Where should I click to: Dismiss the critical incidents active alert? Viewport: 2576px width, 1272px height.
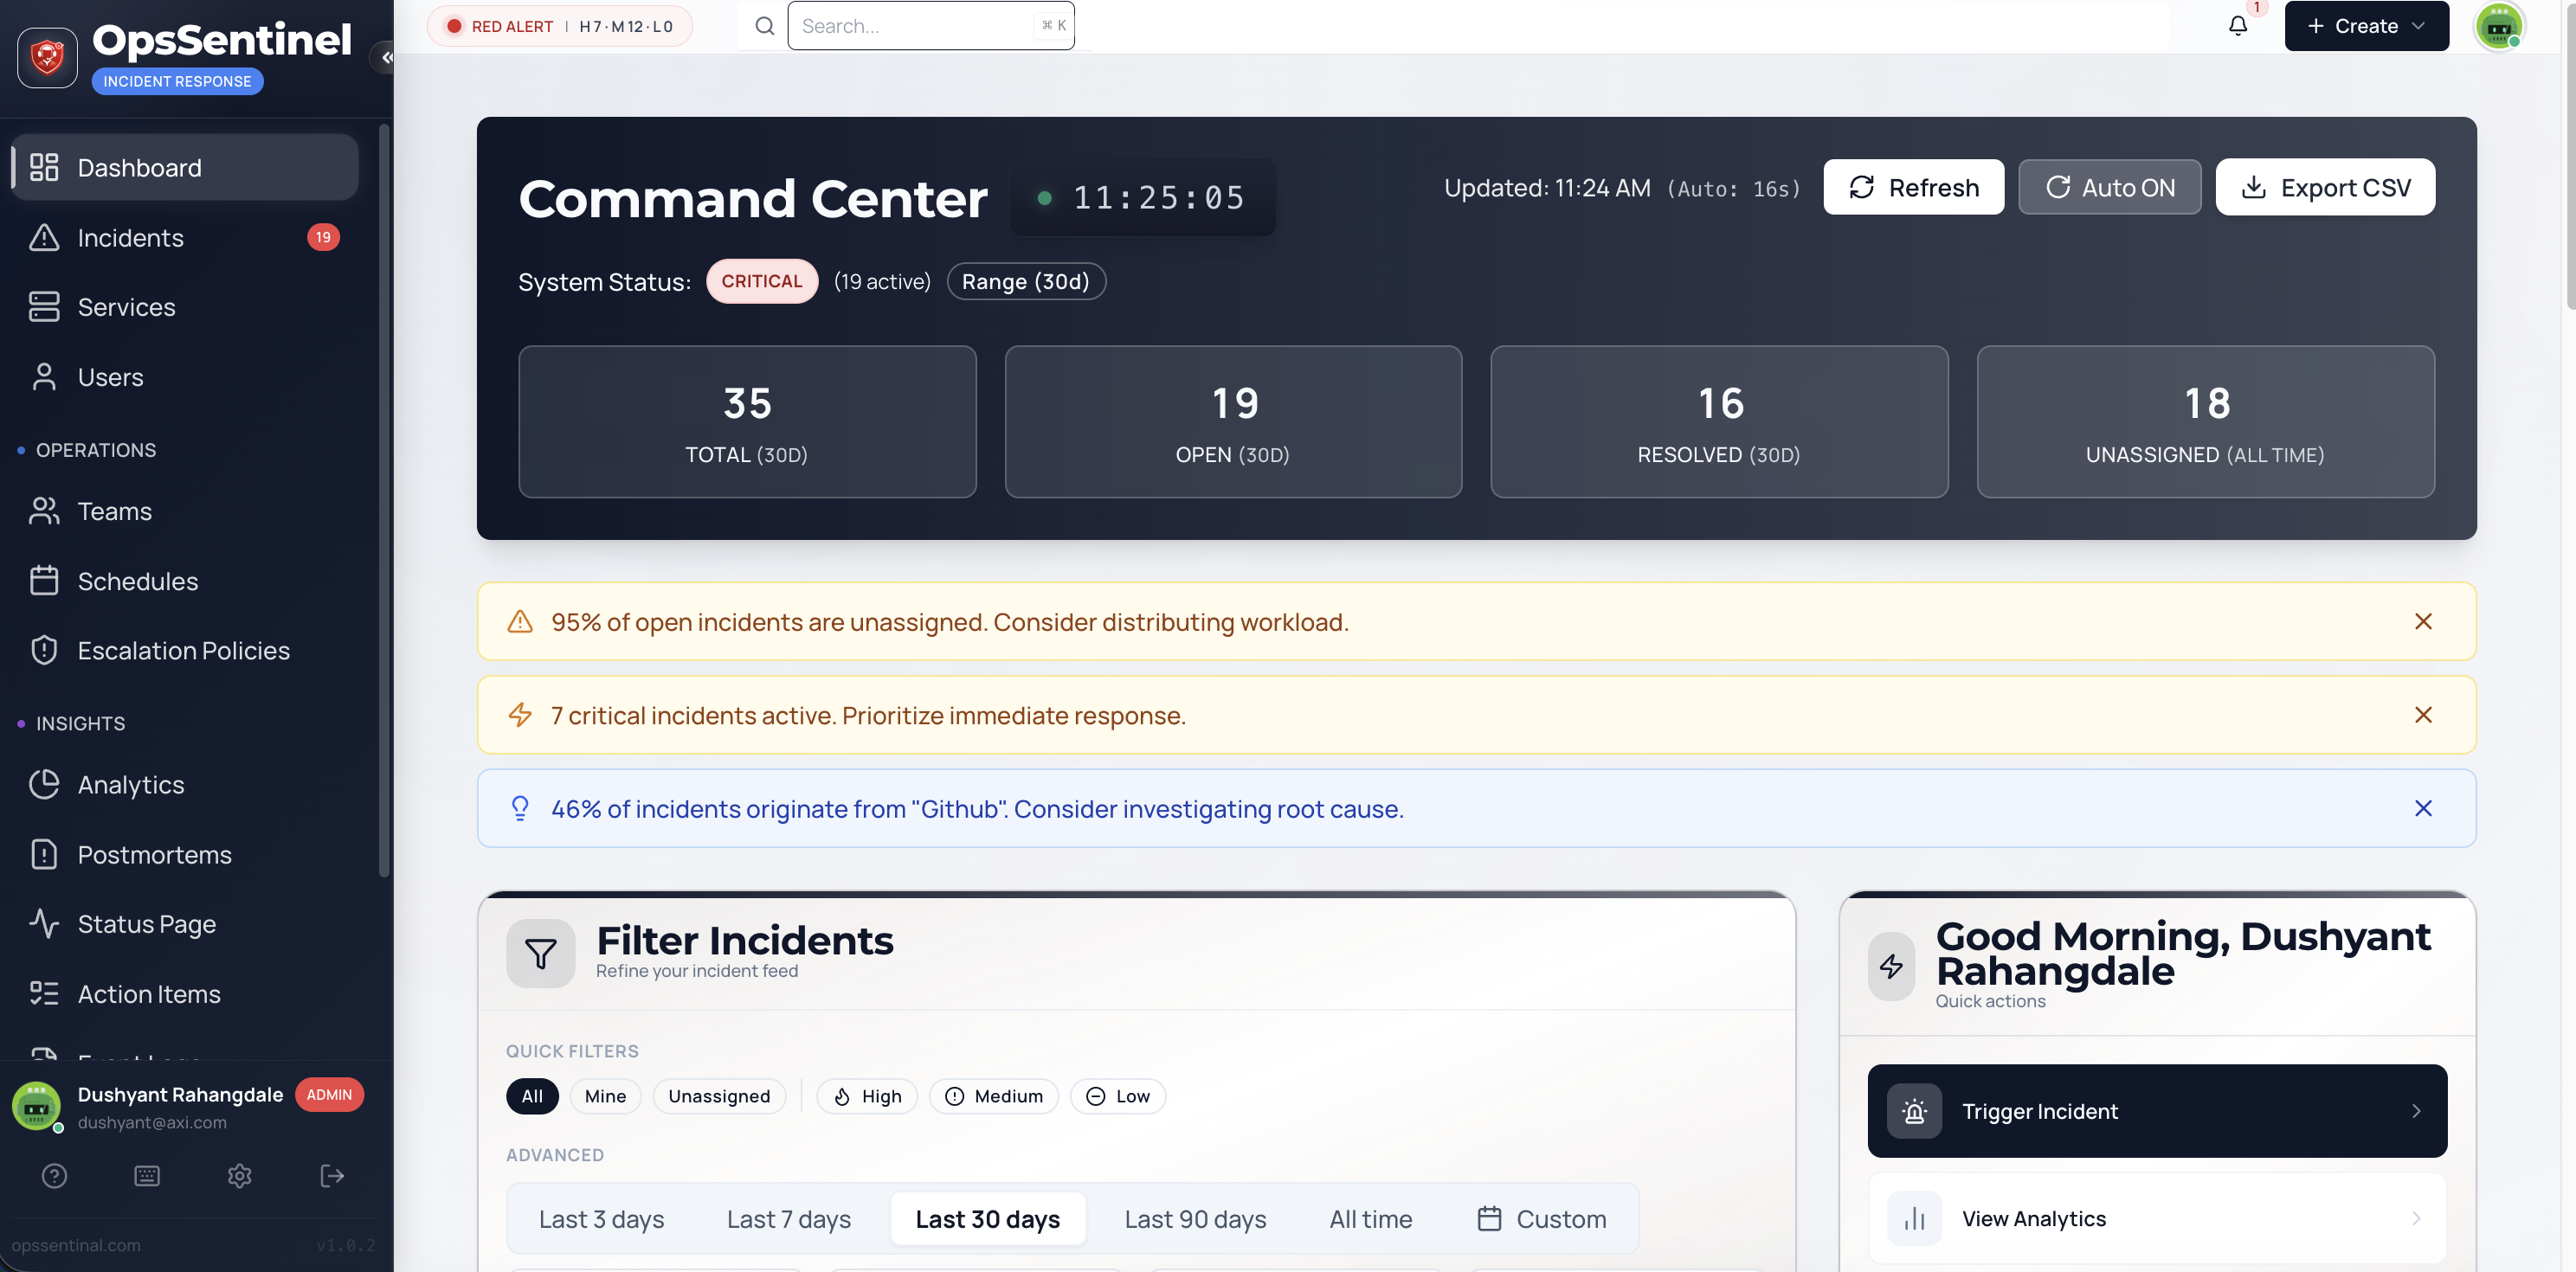[2422, 715]
